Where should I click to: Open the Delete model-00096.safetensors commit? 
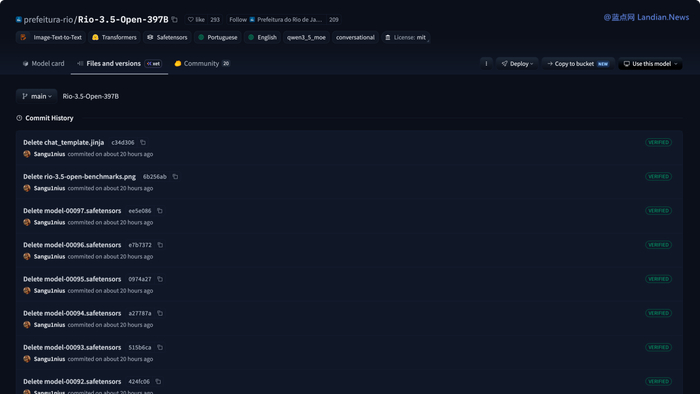coord(72,245)
